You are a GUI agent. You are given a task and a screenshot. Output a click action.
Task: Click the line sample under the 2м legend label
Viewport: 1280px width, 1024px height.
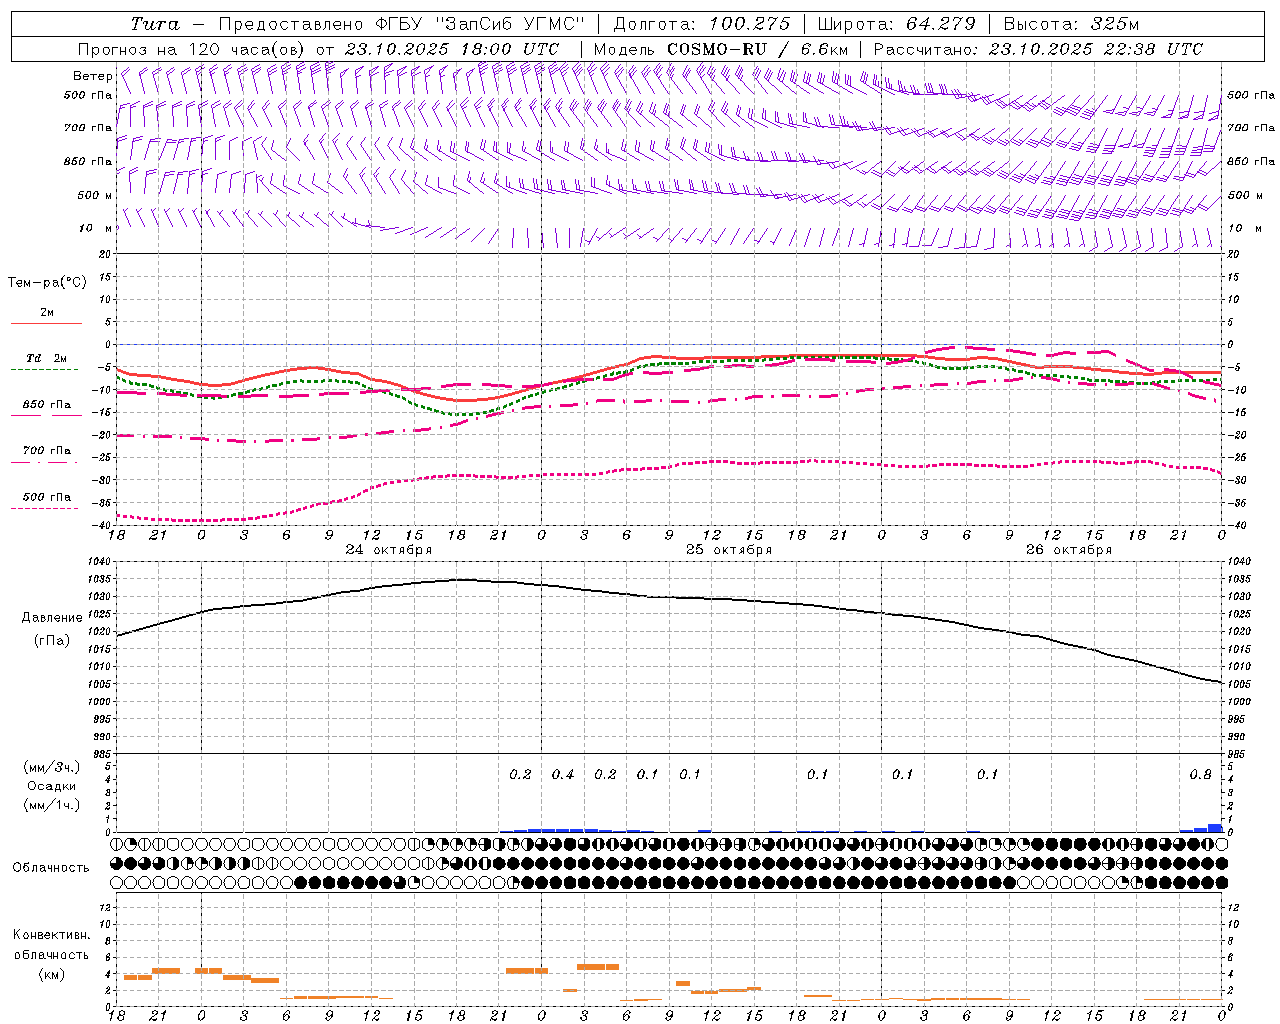point(46,324)
